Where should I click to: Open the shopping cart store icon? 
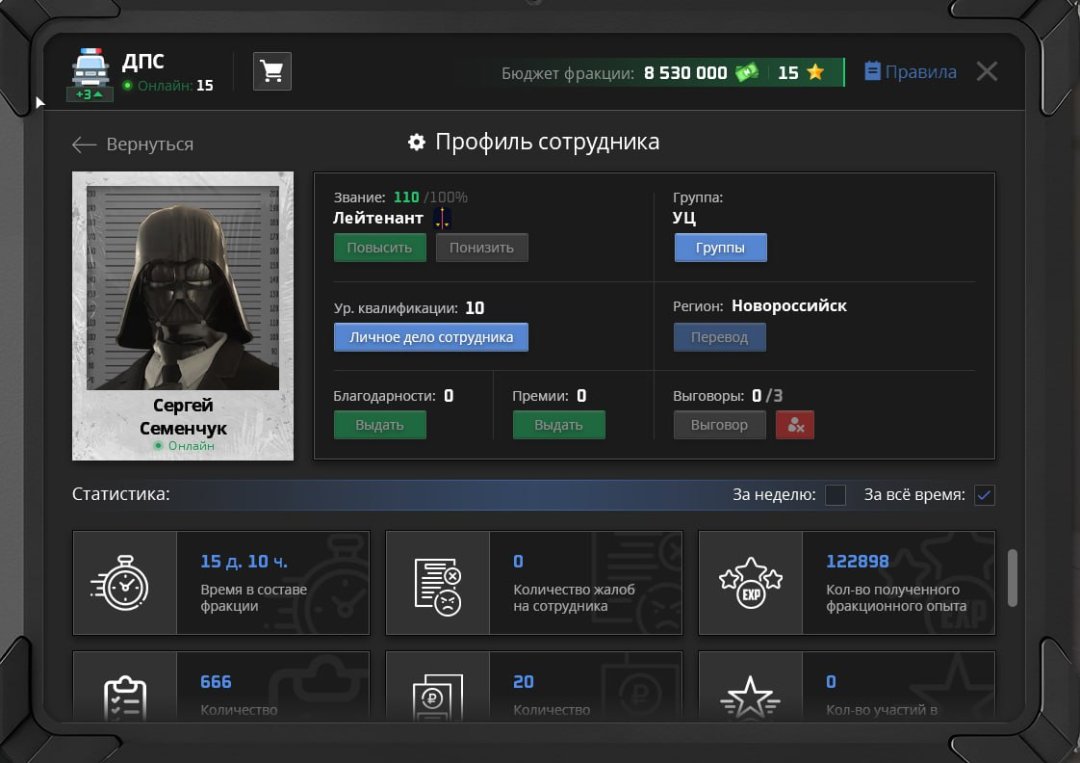[271, 72]
